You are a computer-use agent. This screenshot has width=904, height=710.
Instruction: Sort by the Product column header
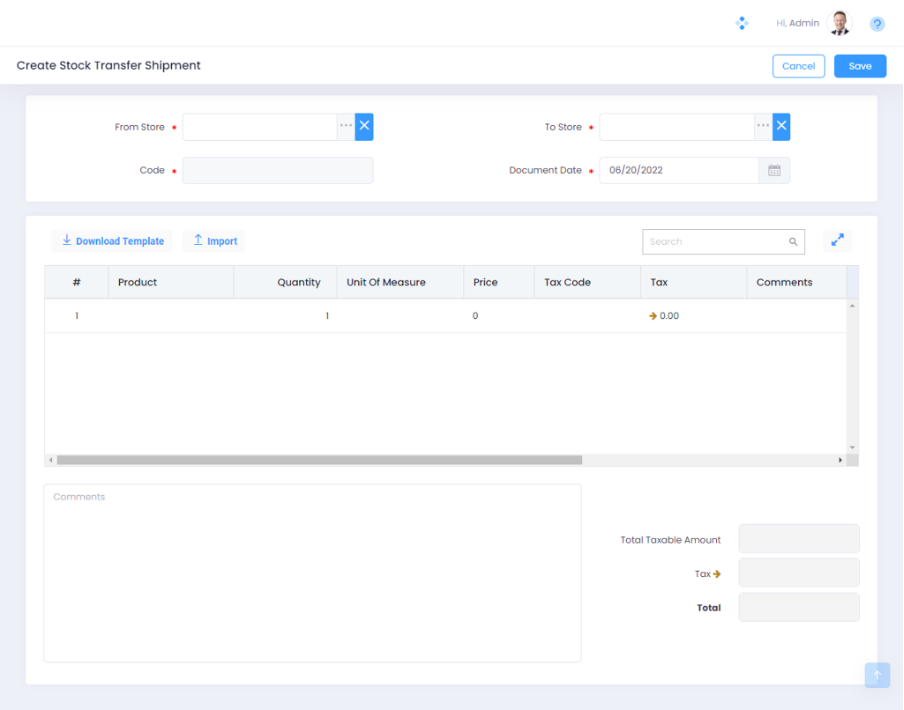click(x=138, y=282)
